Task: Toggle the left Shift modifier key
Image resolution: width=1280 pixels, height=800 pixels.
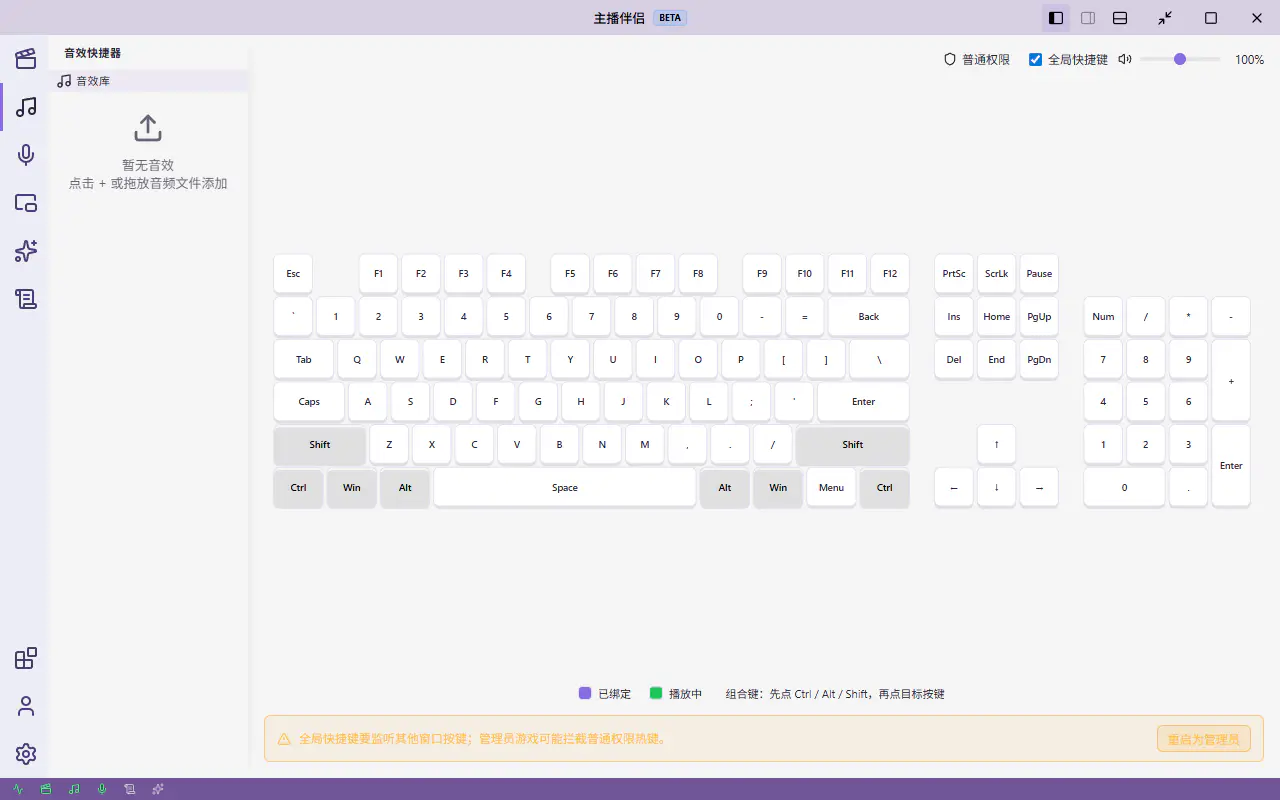Action: coord(320,445)
